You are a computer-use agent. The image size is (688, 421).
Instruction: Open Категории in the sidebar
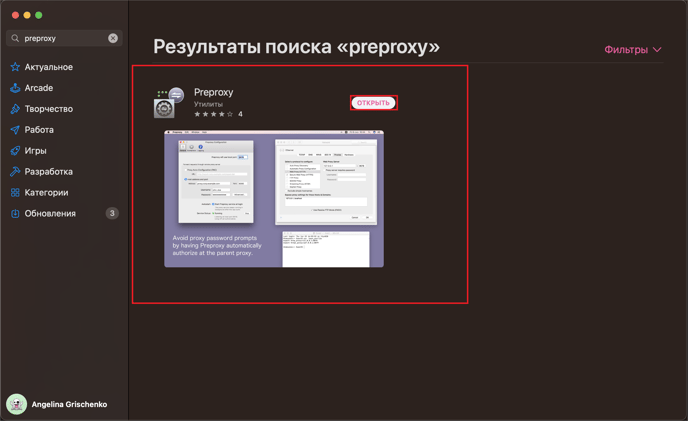[x=47, y=193]
